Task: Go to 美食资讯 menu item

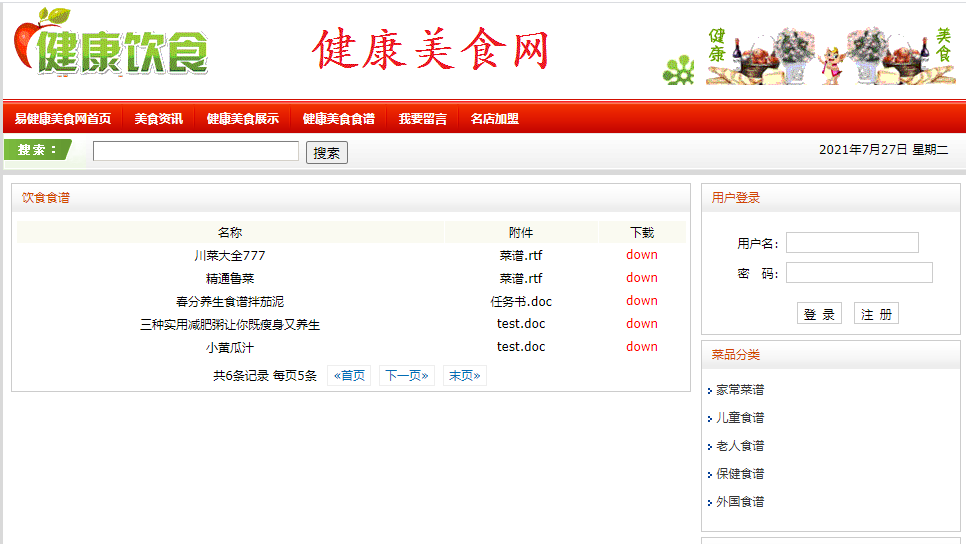Action: pyautogui.click(x=158, y=118)
